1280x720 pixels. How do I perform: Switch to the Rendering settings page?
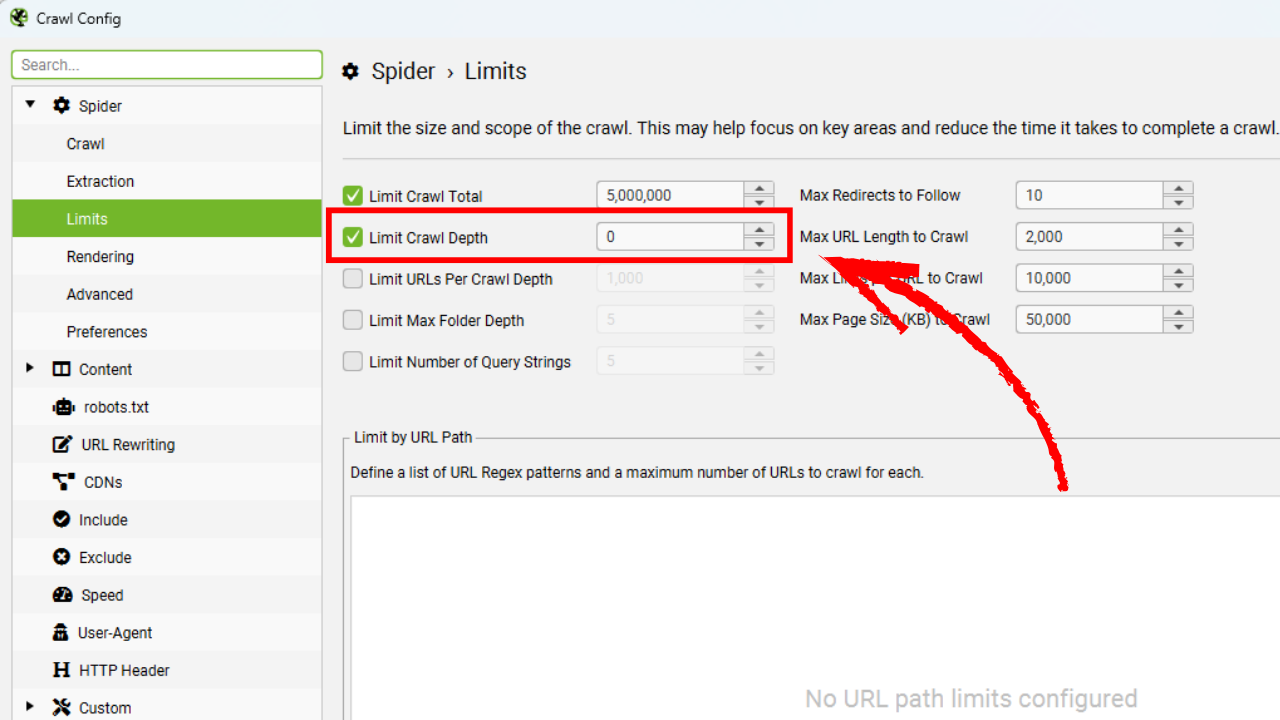click(x=100, y=256)
